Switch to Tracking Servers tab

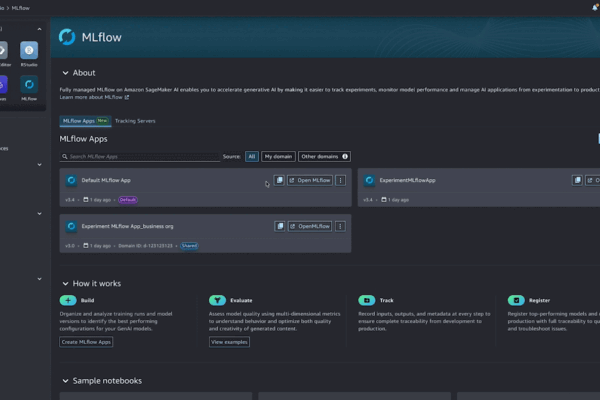point(135,121)
